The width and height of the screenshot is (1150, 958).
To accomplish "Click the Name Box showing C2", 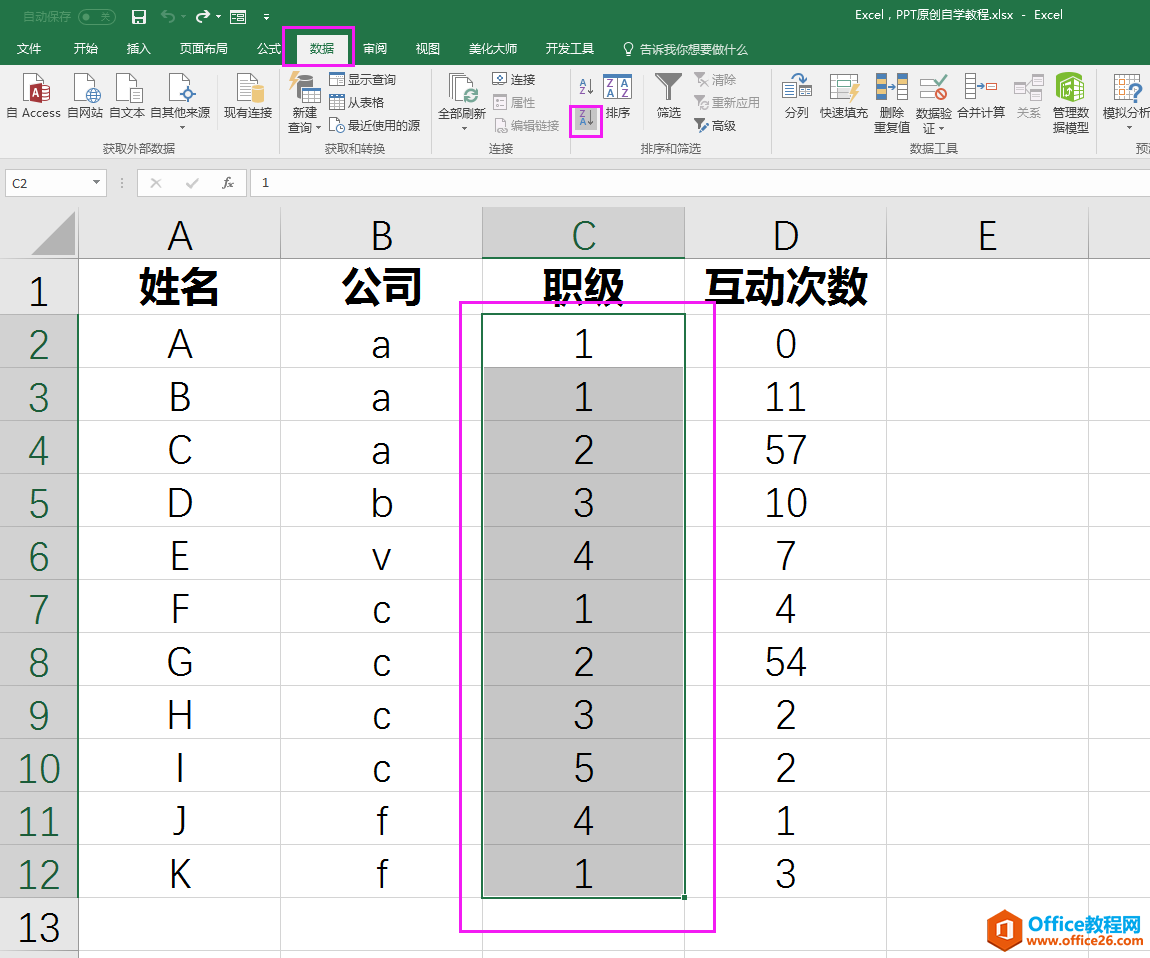I will tap(48, 183).
